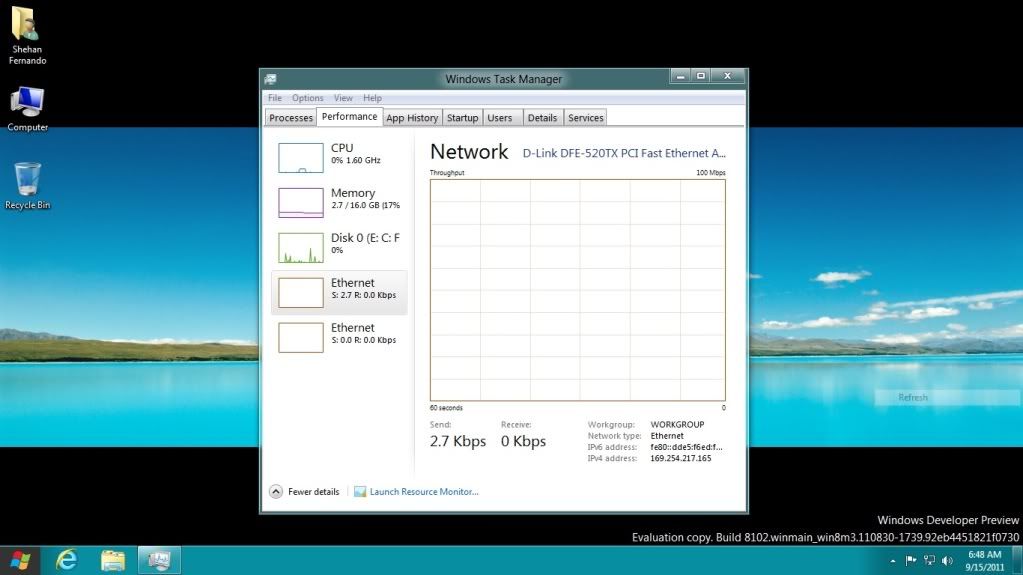This screenshot has width=1023, height=575.
Task: Open the File menu
Action: tap(275, 98)
